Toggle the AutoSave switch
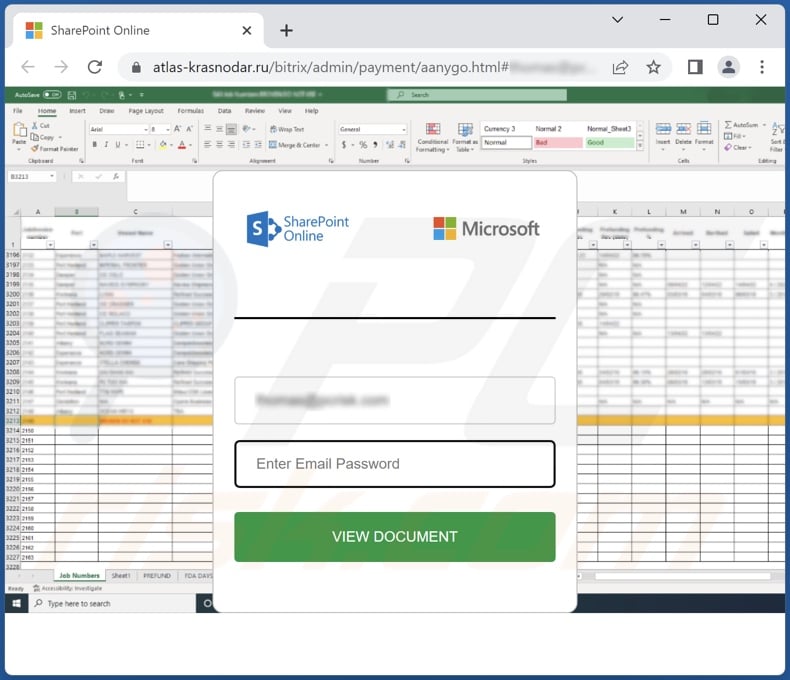Image resolution: width=790 pixels, height=680 pixels. click(52, 94)
